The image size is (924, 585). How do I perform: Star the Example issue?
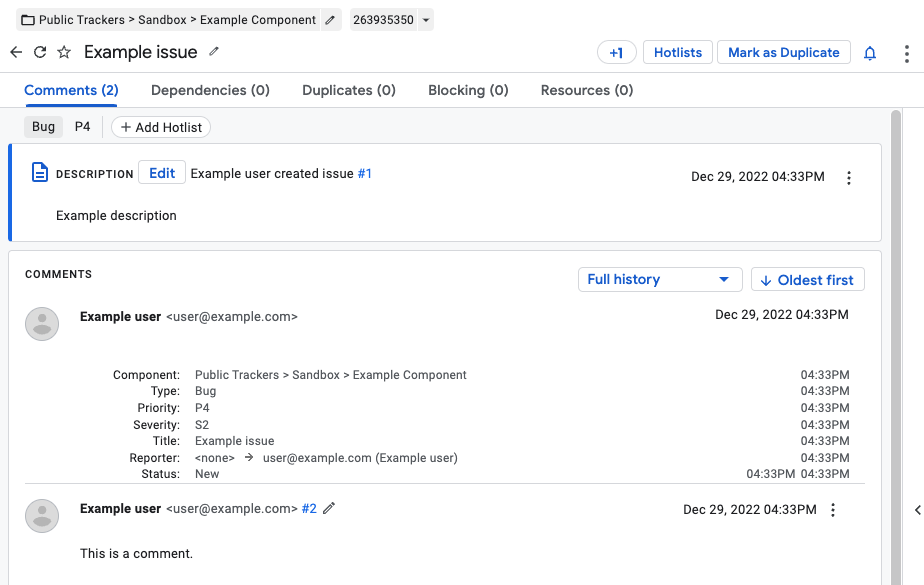click(x=64, y=53)
